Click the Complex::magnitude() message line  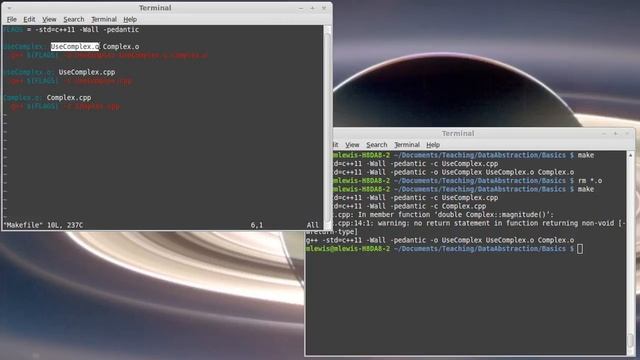[442, 215]
